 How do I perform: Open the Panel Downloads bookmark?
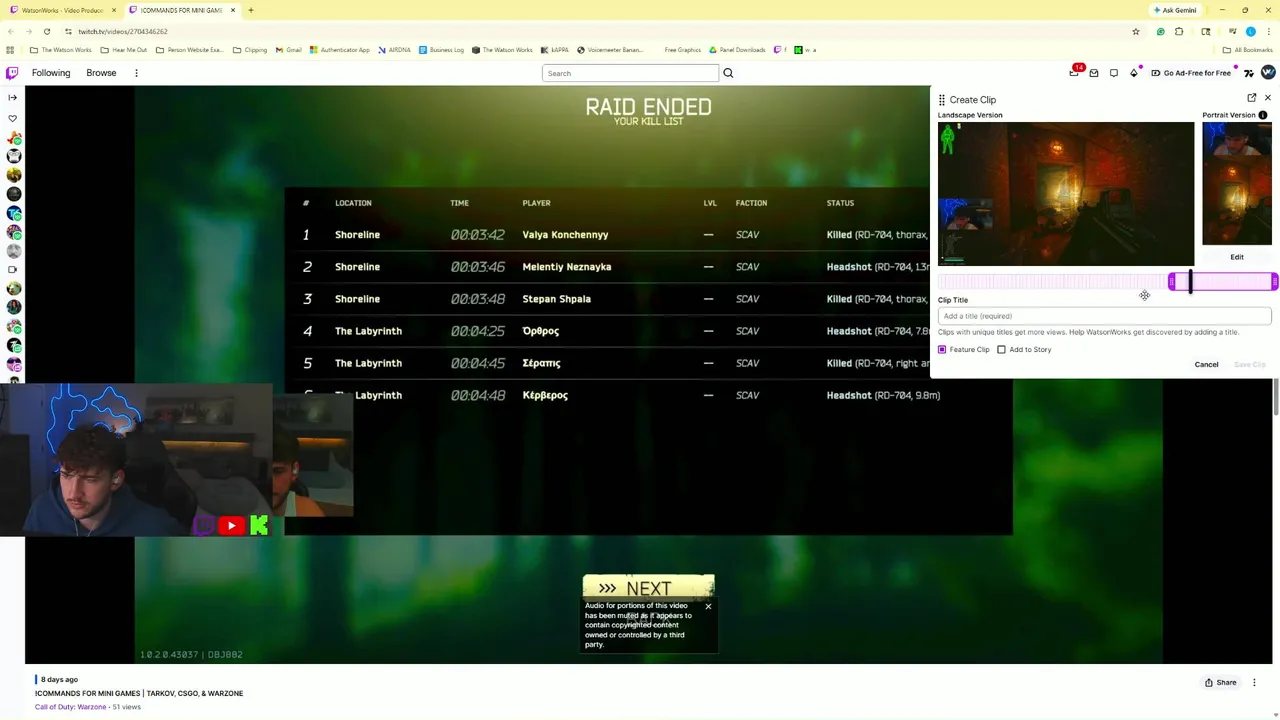737,50
